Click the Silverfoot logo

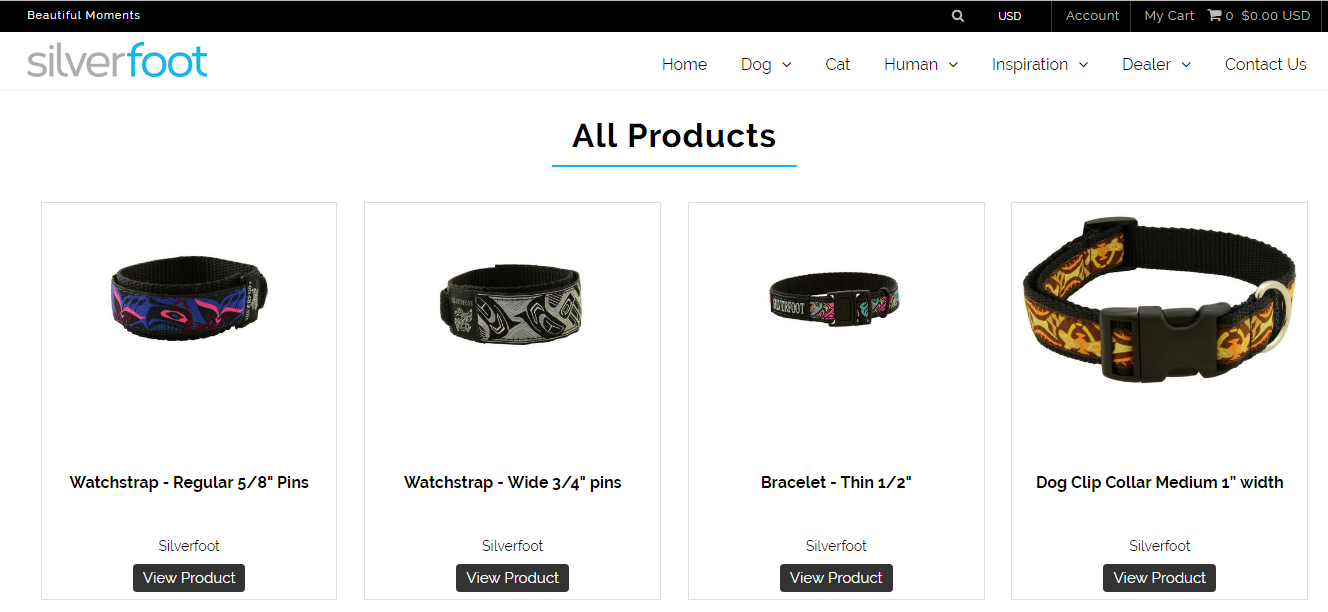tap(117, 60)
